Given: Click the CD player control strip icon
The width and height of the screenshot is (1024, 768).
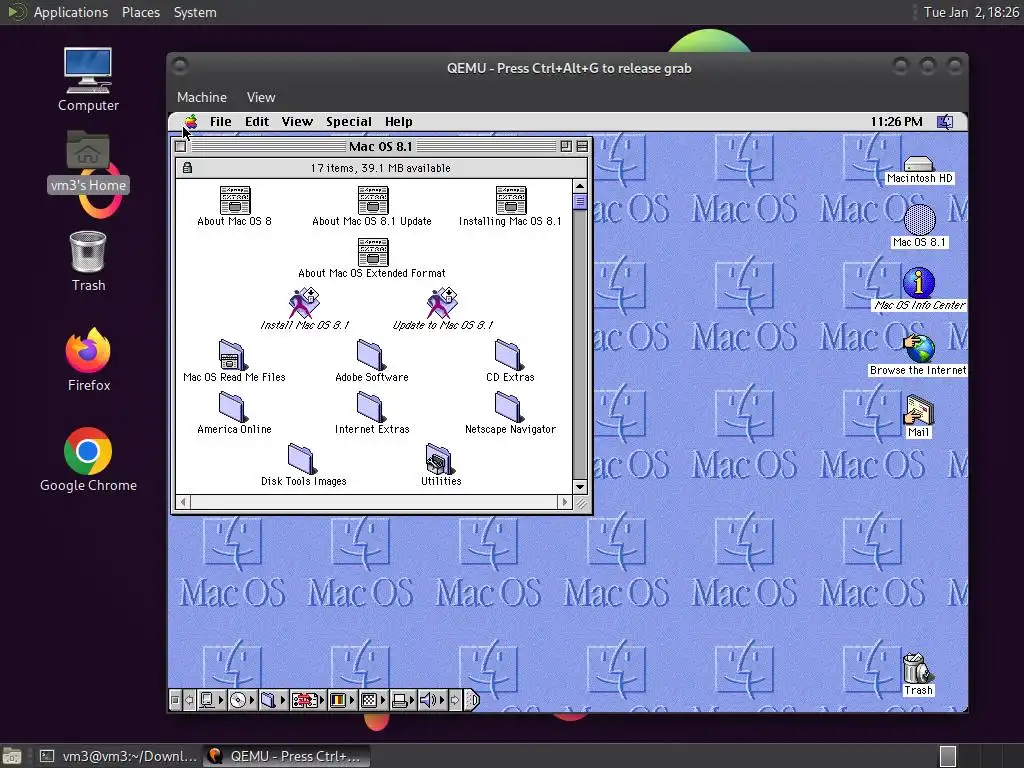Looking at the screenshot, I should point(238,701).
